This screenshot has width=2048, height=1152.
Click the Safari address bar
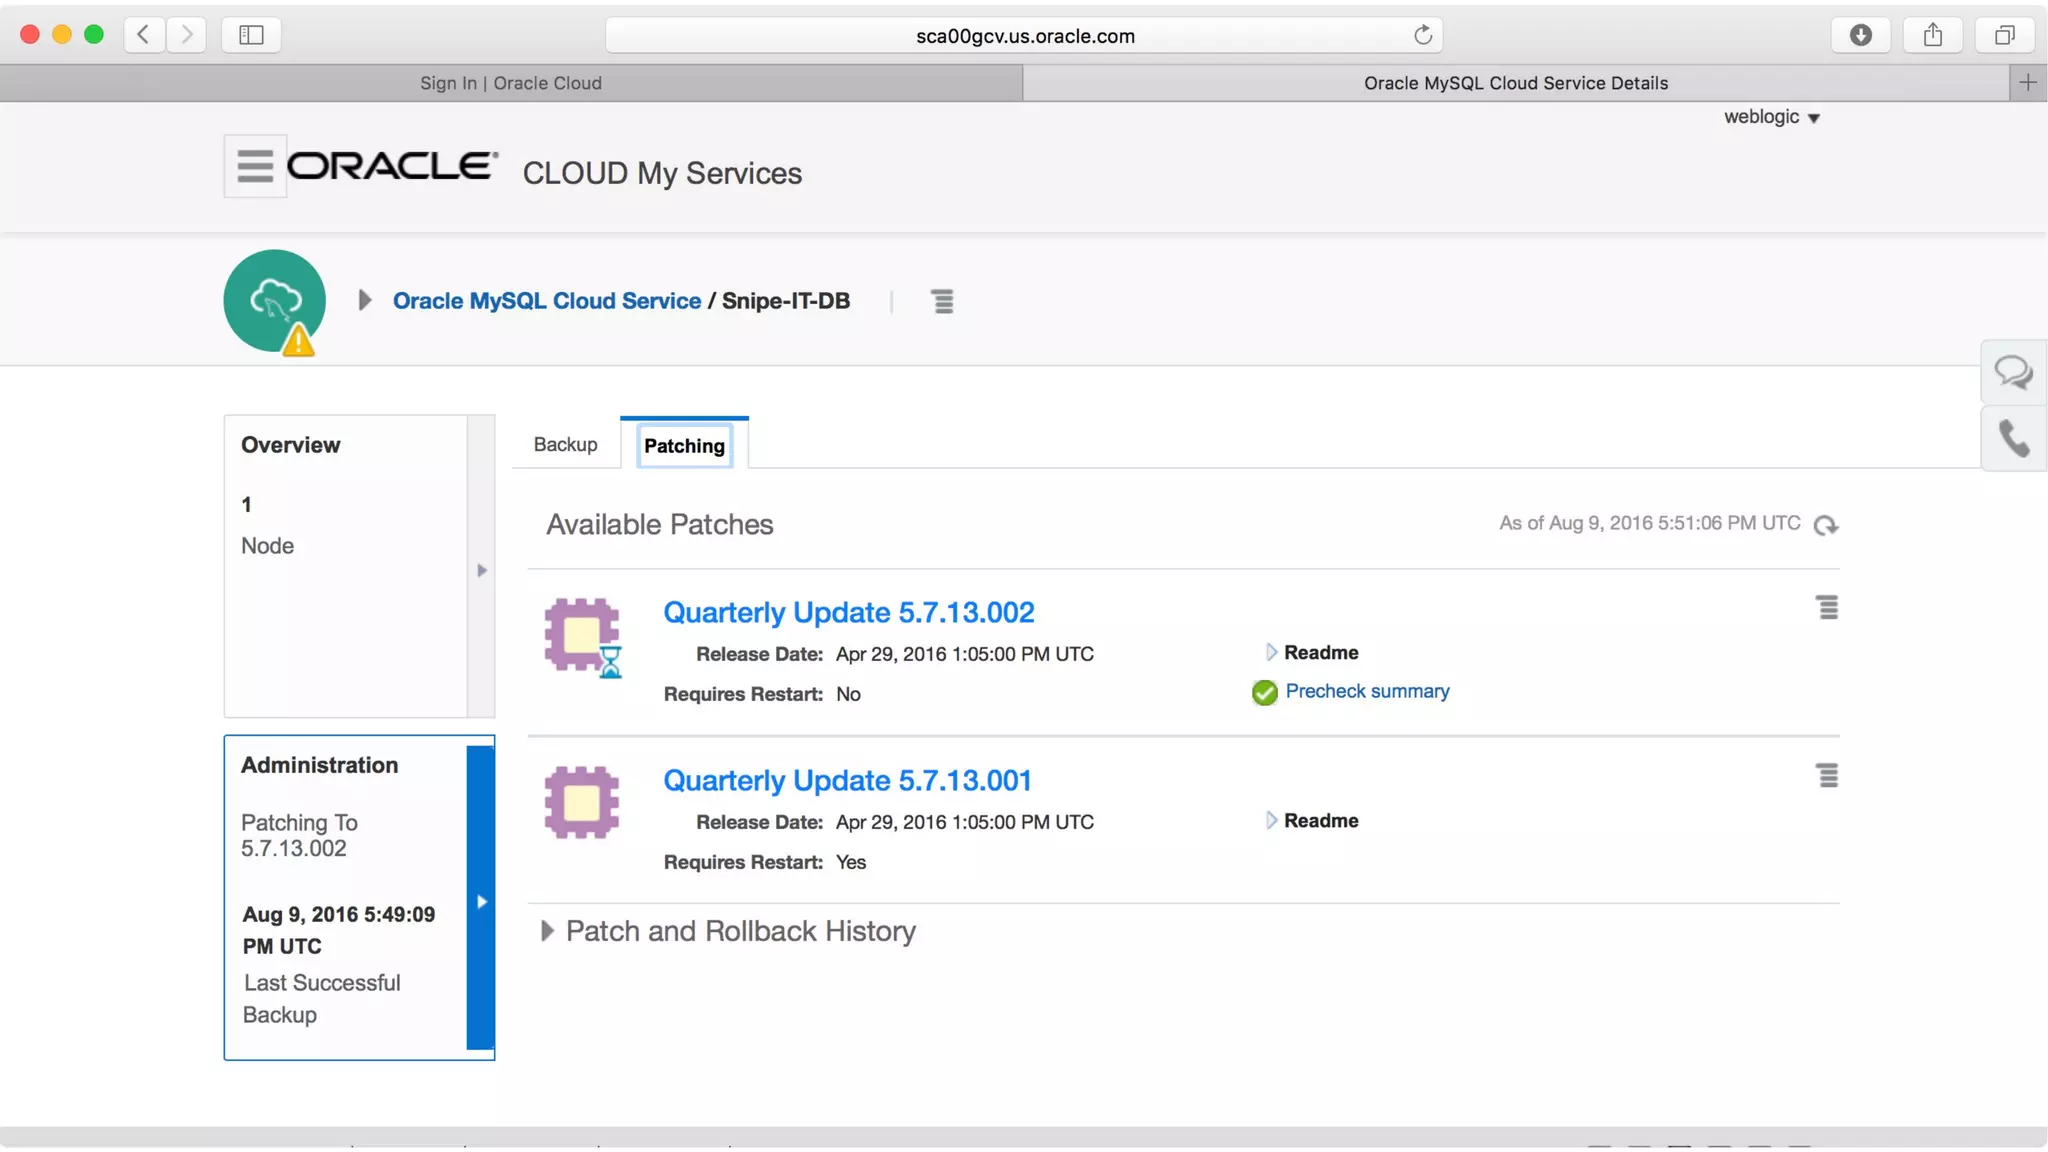[1024, 36]
